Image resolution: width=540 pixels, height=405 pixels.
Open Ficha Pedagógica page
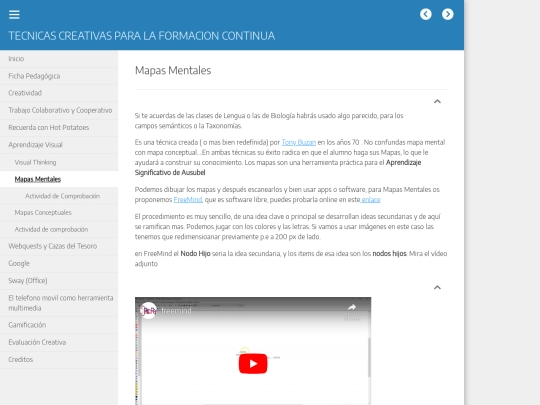(59, 76)
